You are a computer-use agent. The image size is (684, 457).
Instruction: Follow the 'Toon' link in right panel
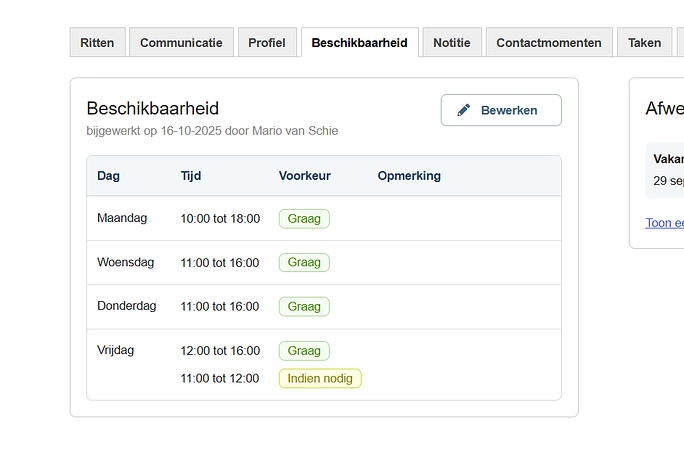click(x=664, y=223)
